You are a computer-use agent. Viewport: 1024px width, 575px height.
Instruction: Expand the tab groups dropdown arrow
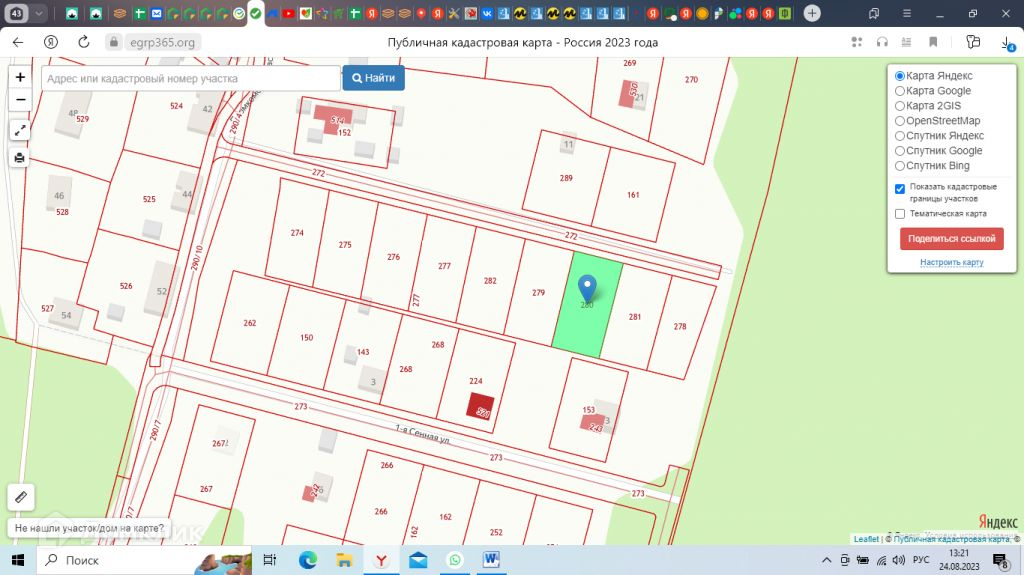39,13
